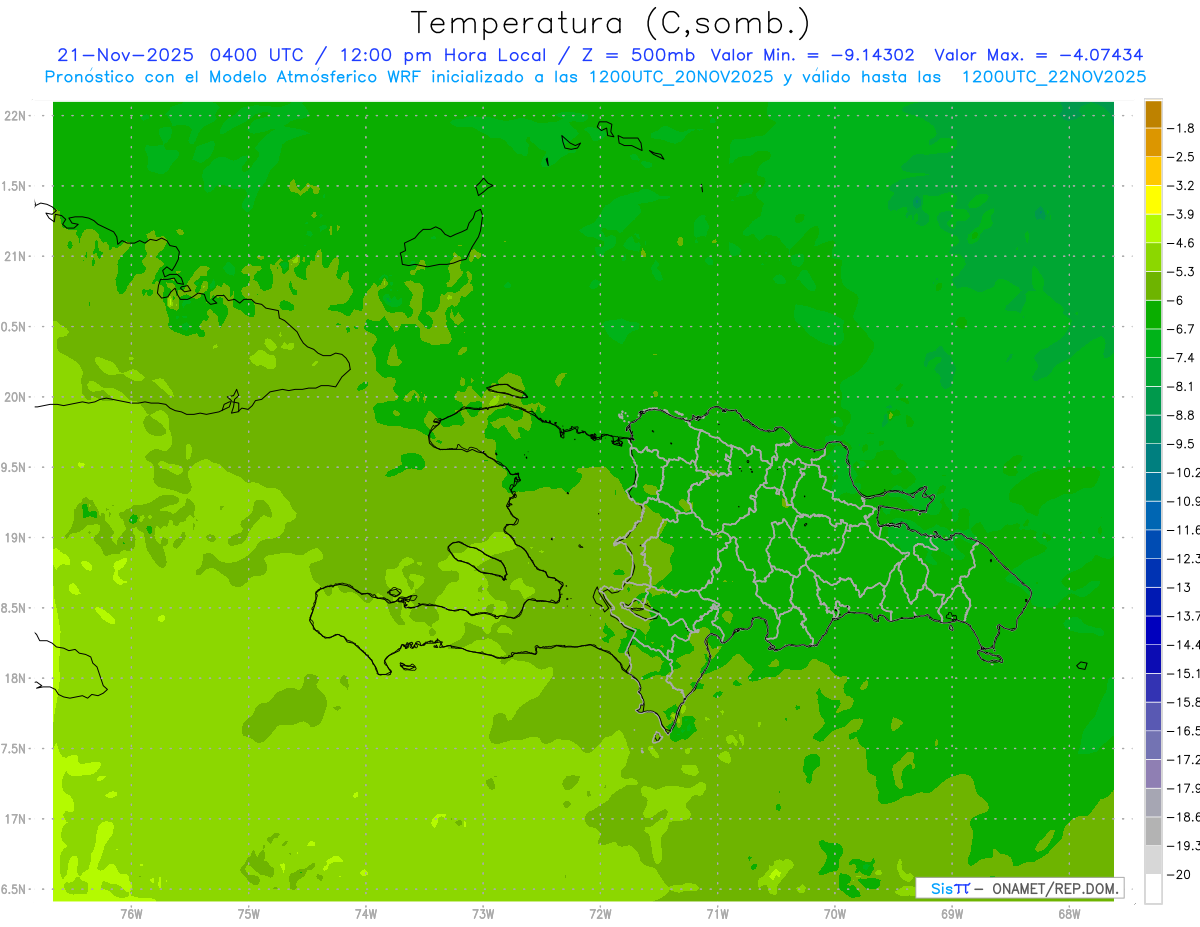Click the -17.9 colorbar value
Screen dimensions: 1200x927
click(x=1183, y=788)
